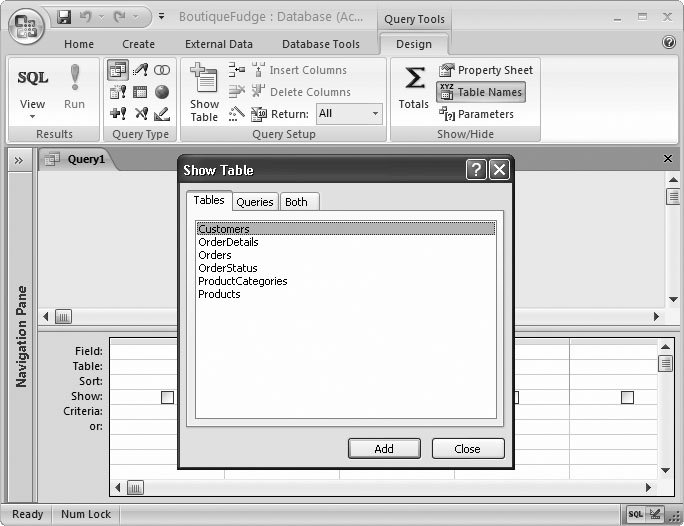Click the Show Table dialog help button

coord(476,169)
